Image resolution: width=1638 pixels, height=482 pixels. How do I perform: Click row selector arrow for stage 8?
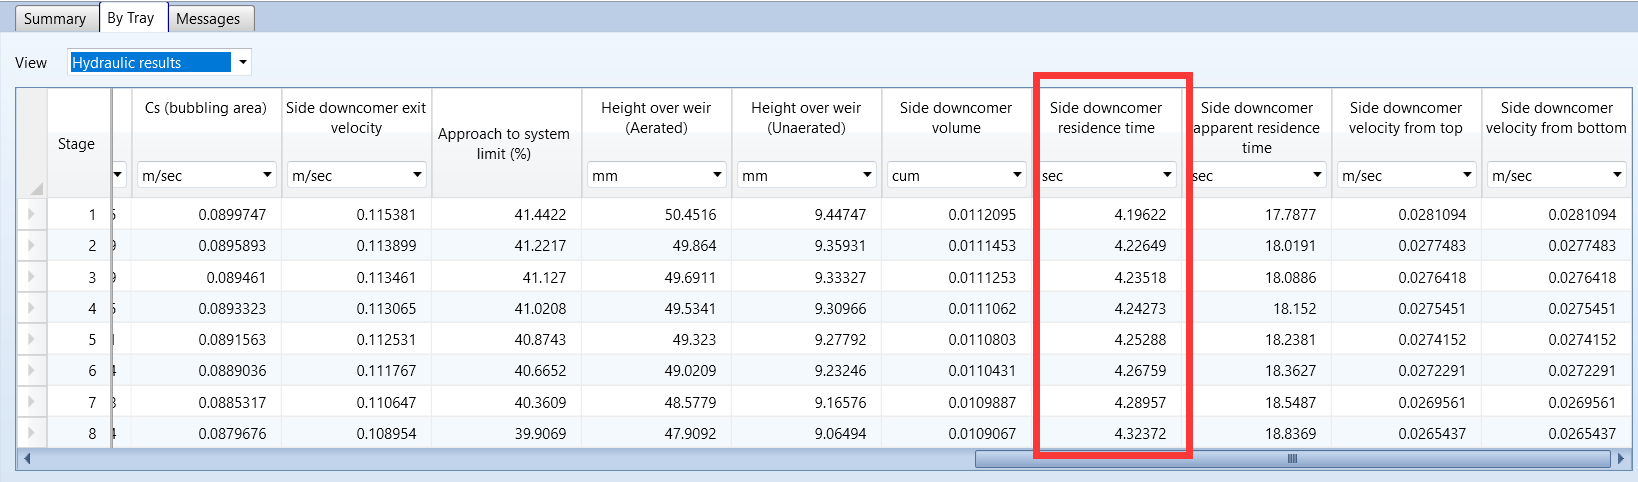[32, 433]
